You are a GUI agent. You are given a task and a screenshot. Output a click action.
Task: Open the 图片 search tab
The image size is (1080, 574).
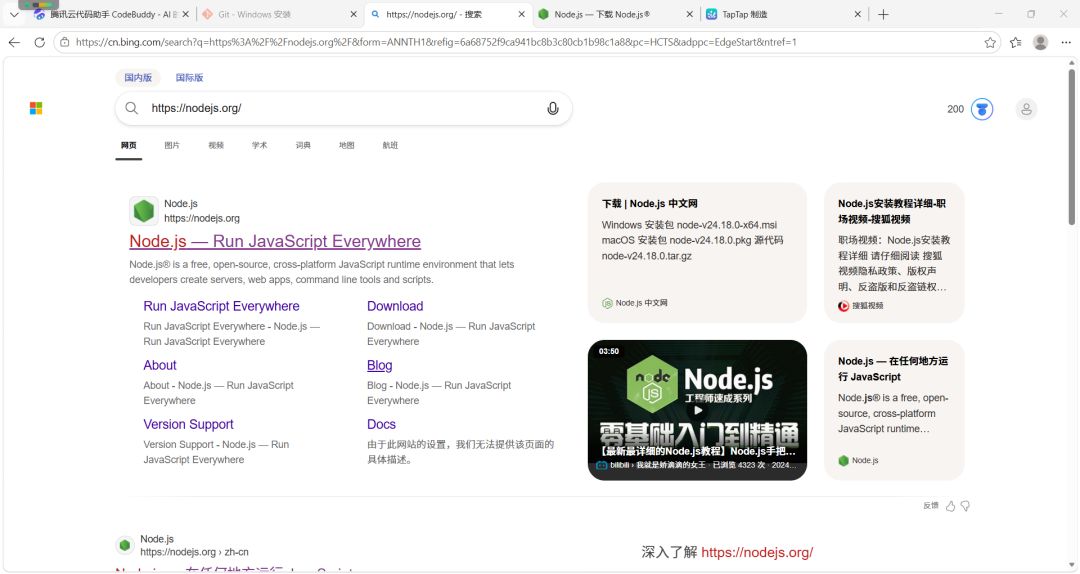point(172,145)
